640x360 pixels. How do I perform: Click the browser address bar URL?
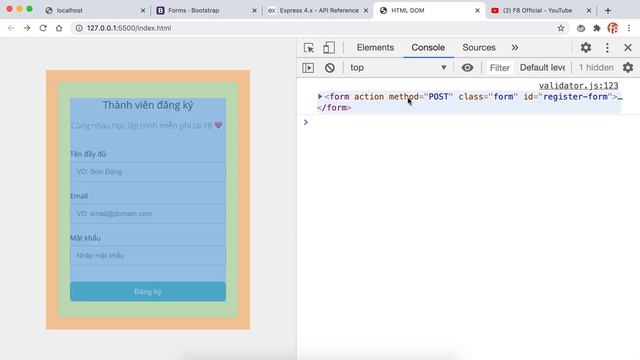coord(129,28)
